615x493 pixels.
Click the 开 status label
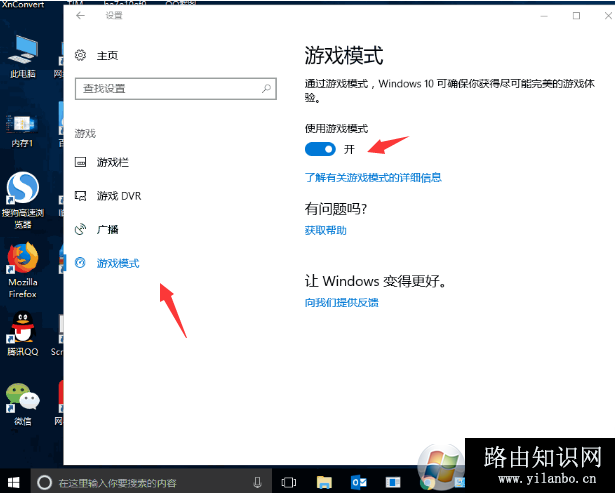[x=349, y=149]
